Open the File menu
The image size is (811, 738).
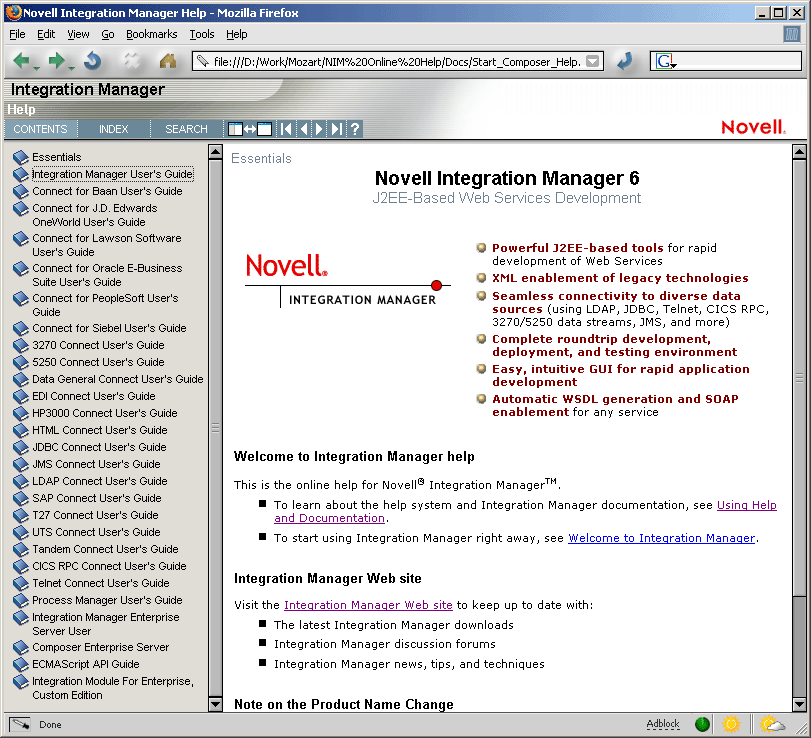(17, 34)
